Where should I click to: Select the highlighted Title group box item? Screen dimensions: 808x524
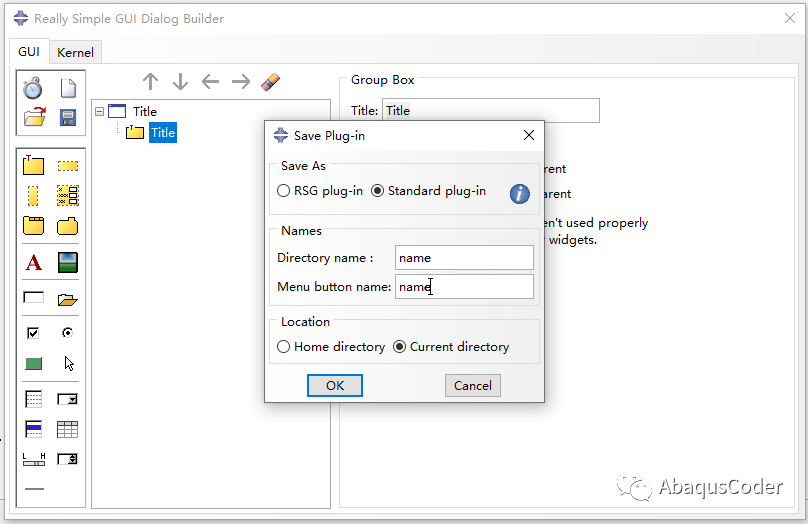coord(163,132)
